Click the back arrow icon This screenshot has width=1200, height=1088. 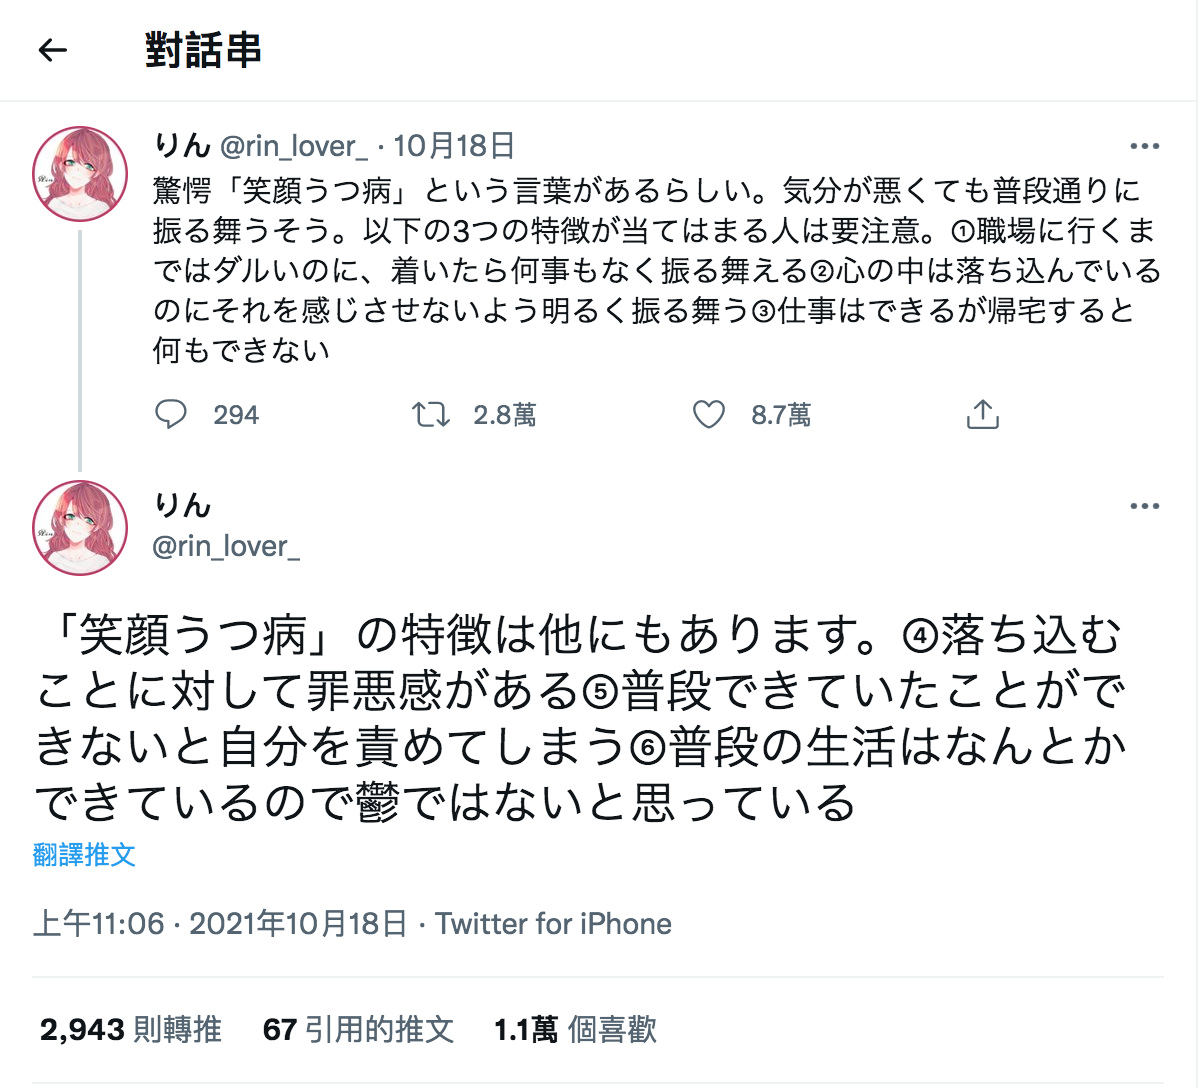coord(52,50)
